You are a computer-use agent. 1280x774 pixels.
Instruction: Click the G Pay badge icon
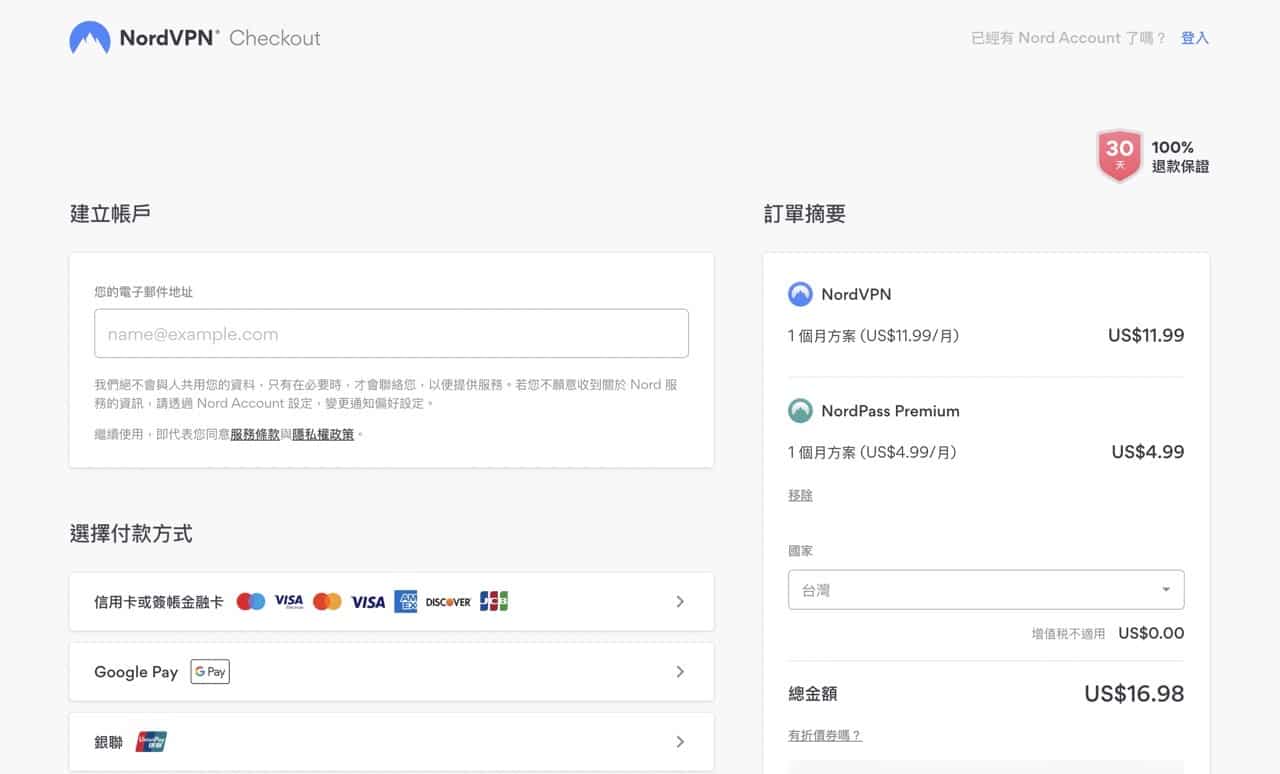click(x=210, y=672)
